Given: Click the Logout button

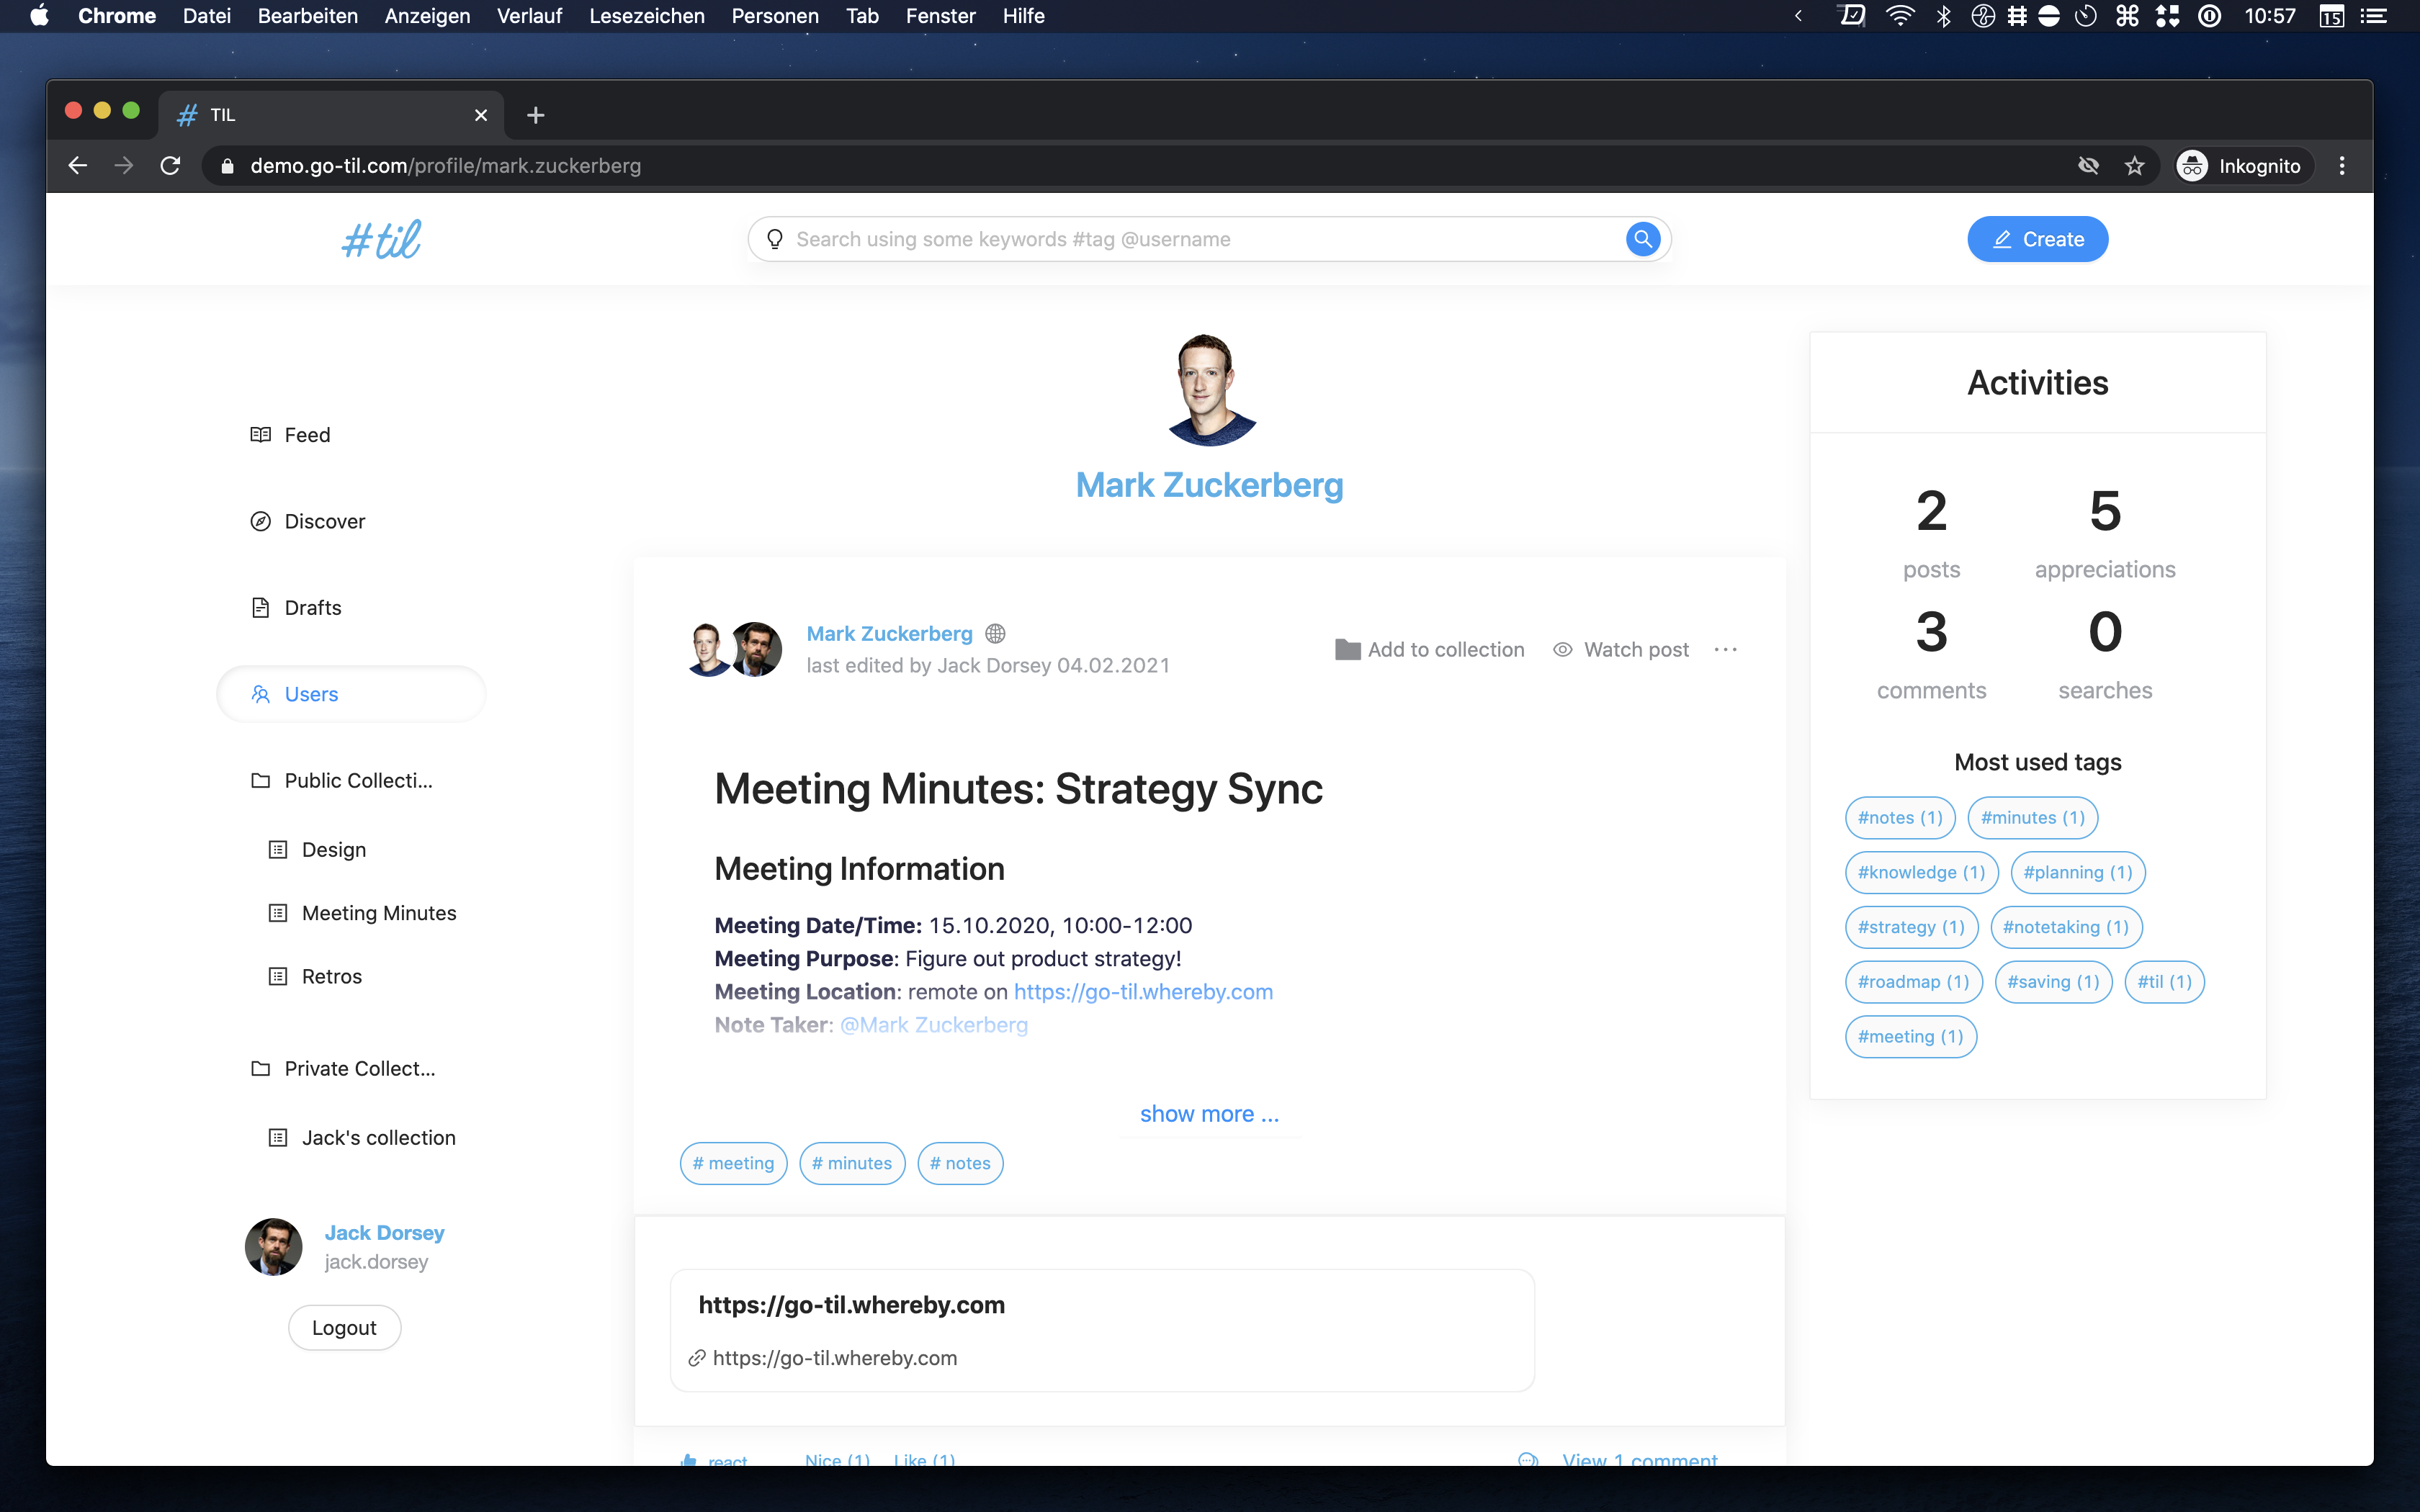Looking at the screenshot, I should [x=344, y=1328].
